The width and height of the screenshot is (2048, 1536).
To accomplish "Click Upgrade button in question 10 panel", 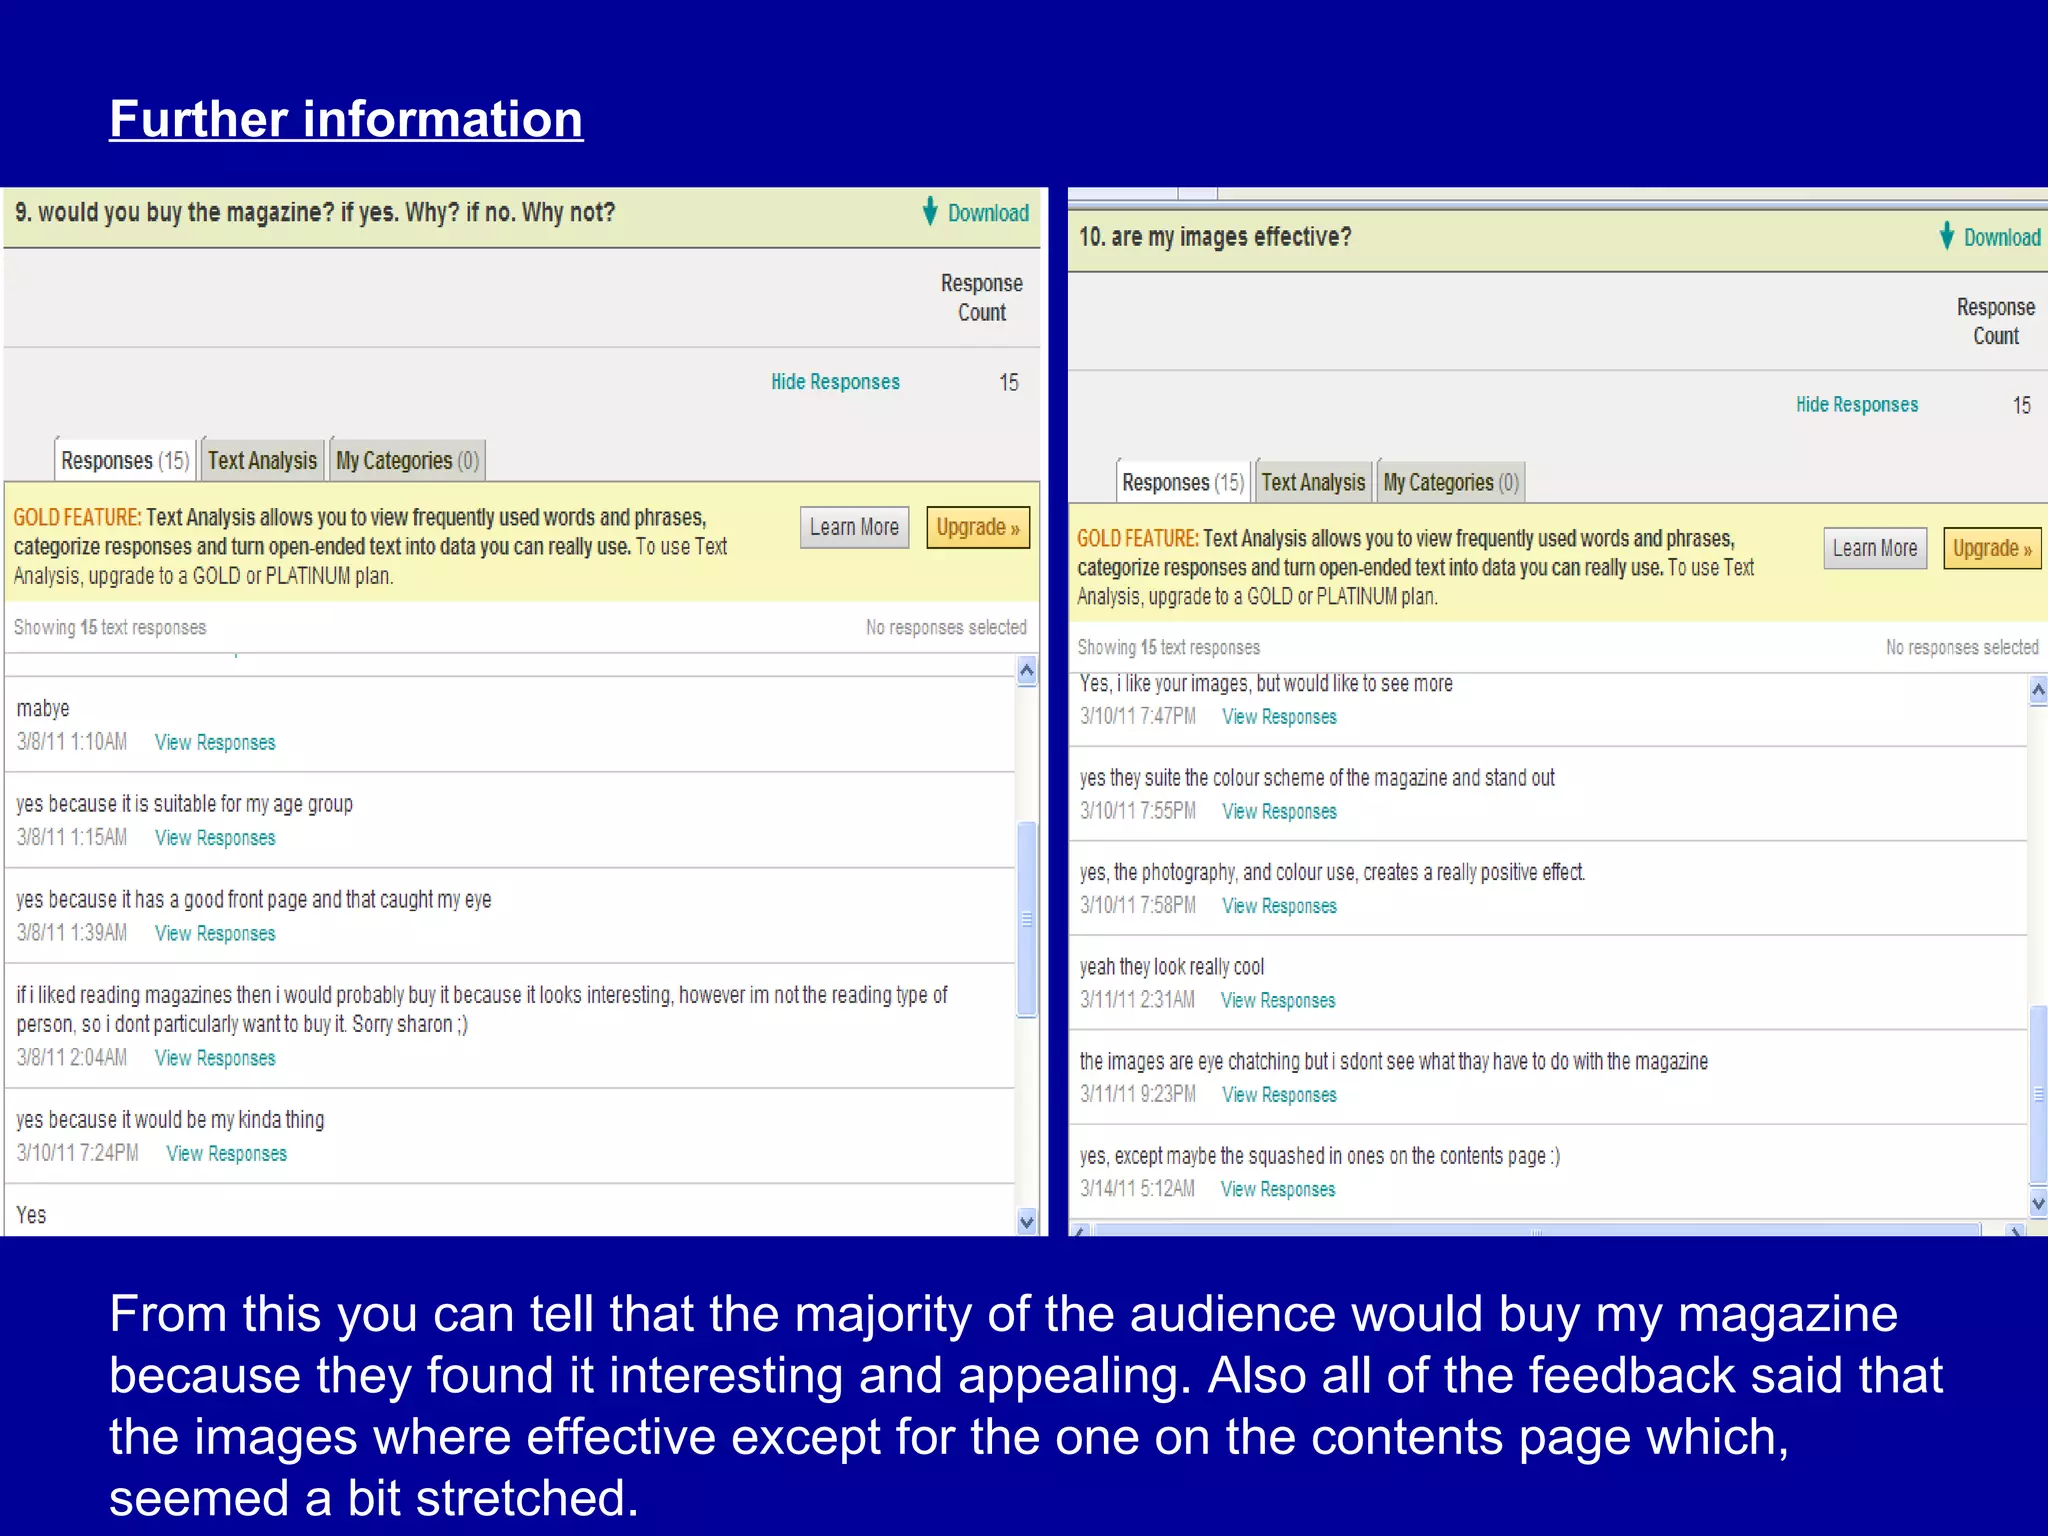I will (x=1991, y=549).
